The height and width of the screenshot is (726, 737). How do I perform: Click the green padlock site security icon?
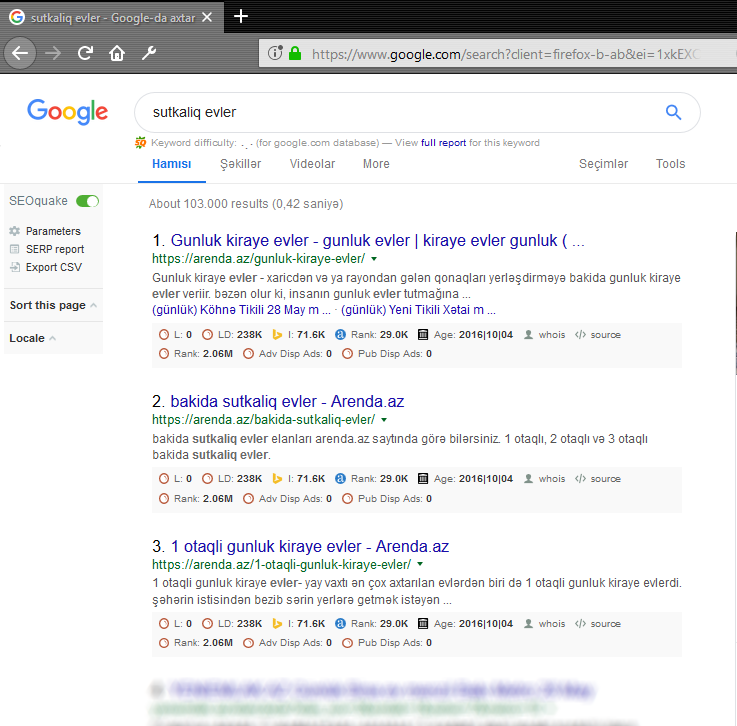[295, 54]
